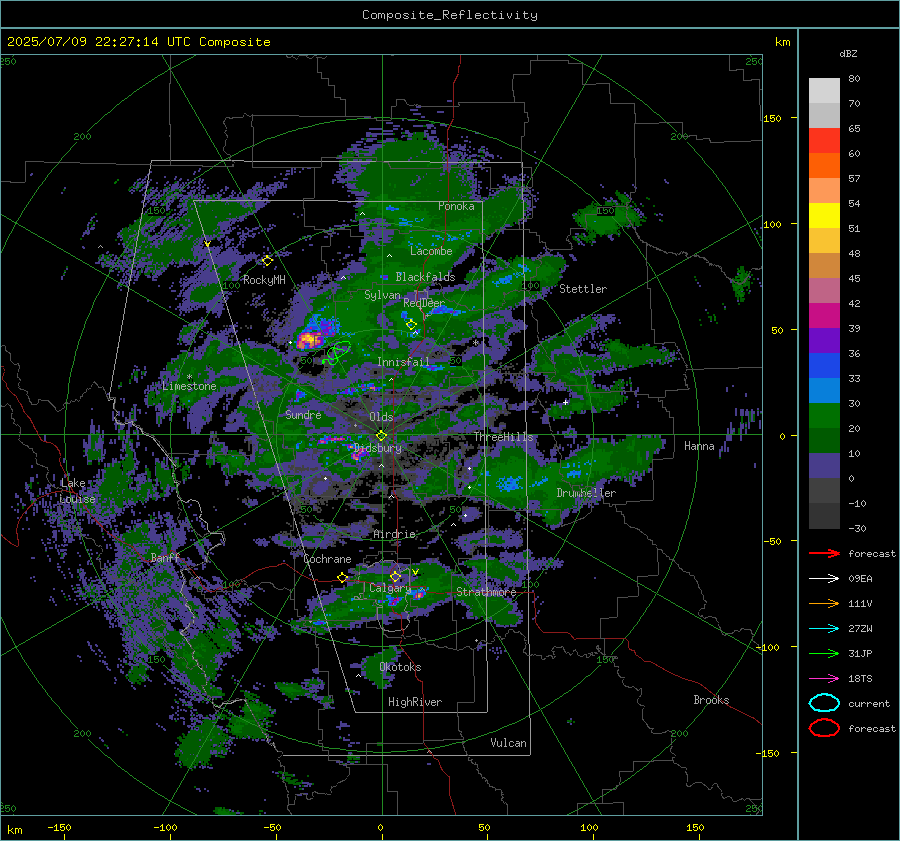Select the Lake Louise label
Viewport: 900px width, 841px height.
pyautogui.click(x=77, y=491)
